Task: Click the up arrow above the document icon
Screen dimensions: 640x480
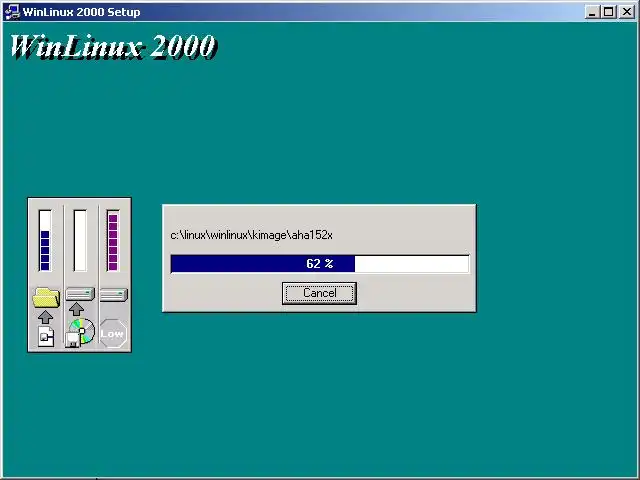Action: point(45,317)
